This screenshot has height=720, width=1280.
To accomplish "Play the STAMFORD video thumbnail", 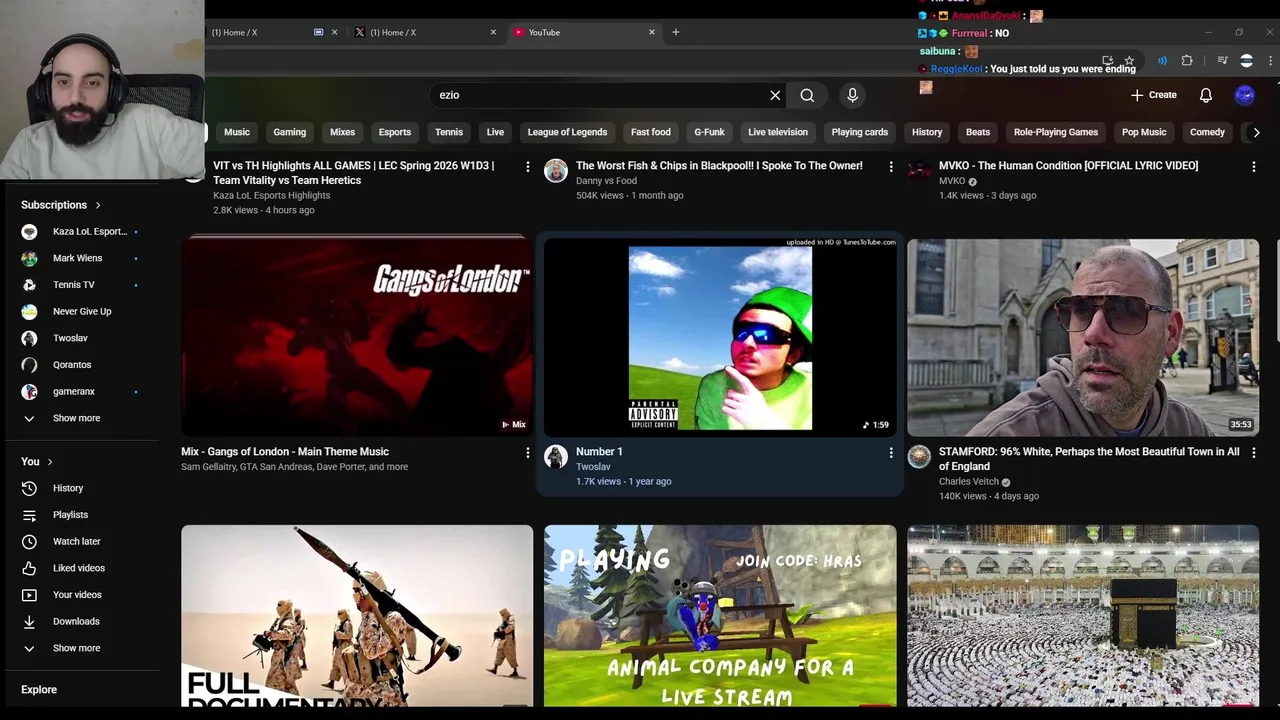I will coord(1083,337).
